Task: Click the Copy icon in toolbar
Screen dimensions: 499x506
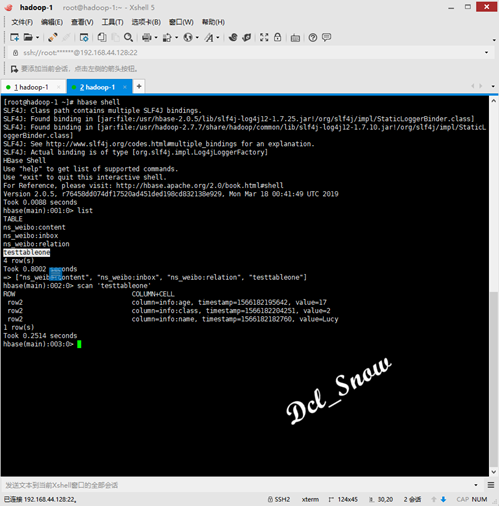Action: pos(102,37)
